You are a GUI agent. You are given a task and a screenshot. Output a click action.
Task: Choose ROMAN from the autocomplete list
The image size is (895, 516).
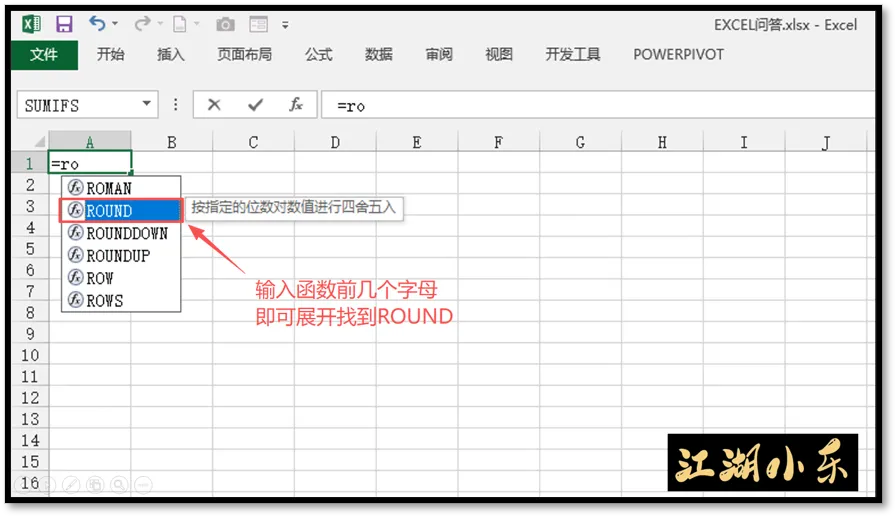point(121,188)
